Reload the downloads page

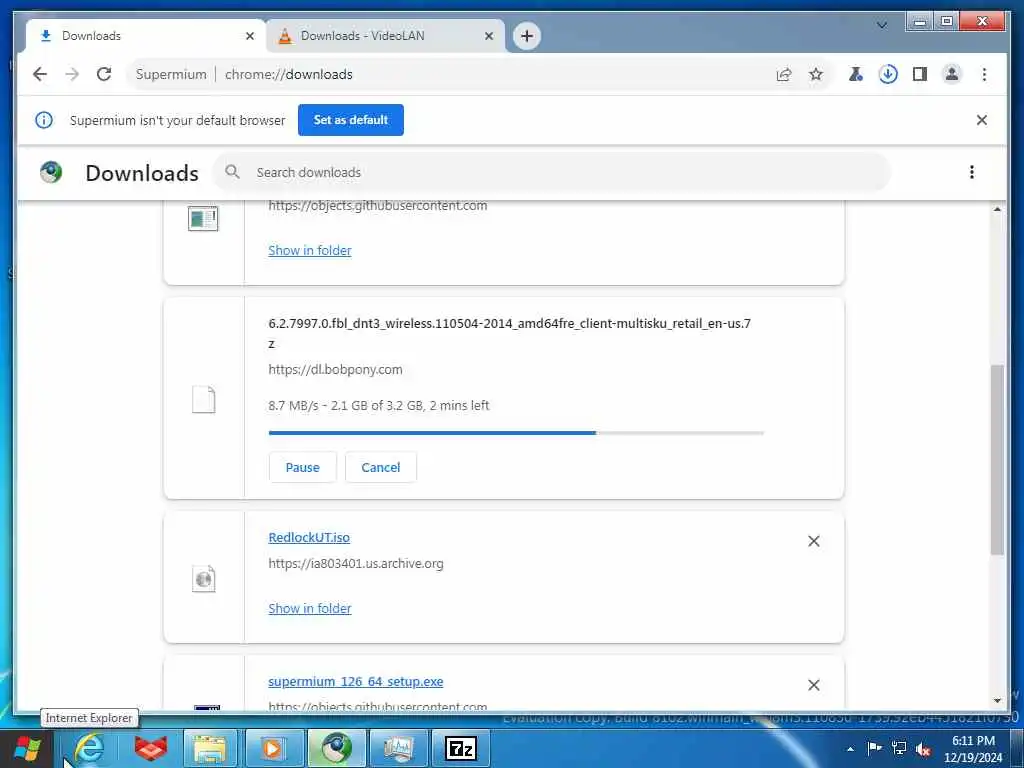104,74
